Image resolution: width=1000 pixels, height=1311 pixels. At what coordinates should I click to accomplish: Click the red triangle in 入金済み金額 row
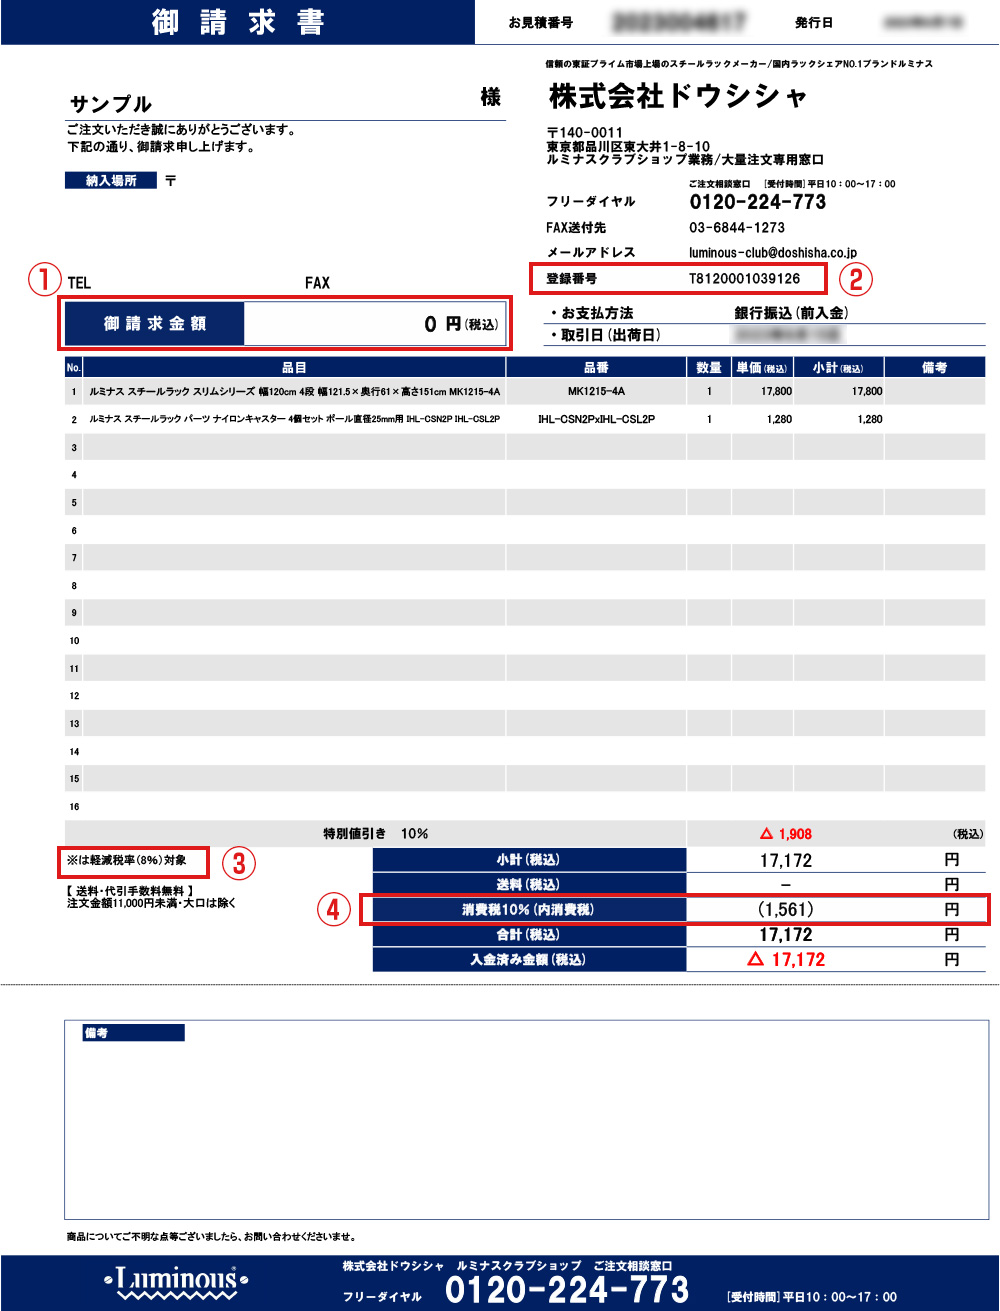point(756,959)
